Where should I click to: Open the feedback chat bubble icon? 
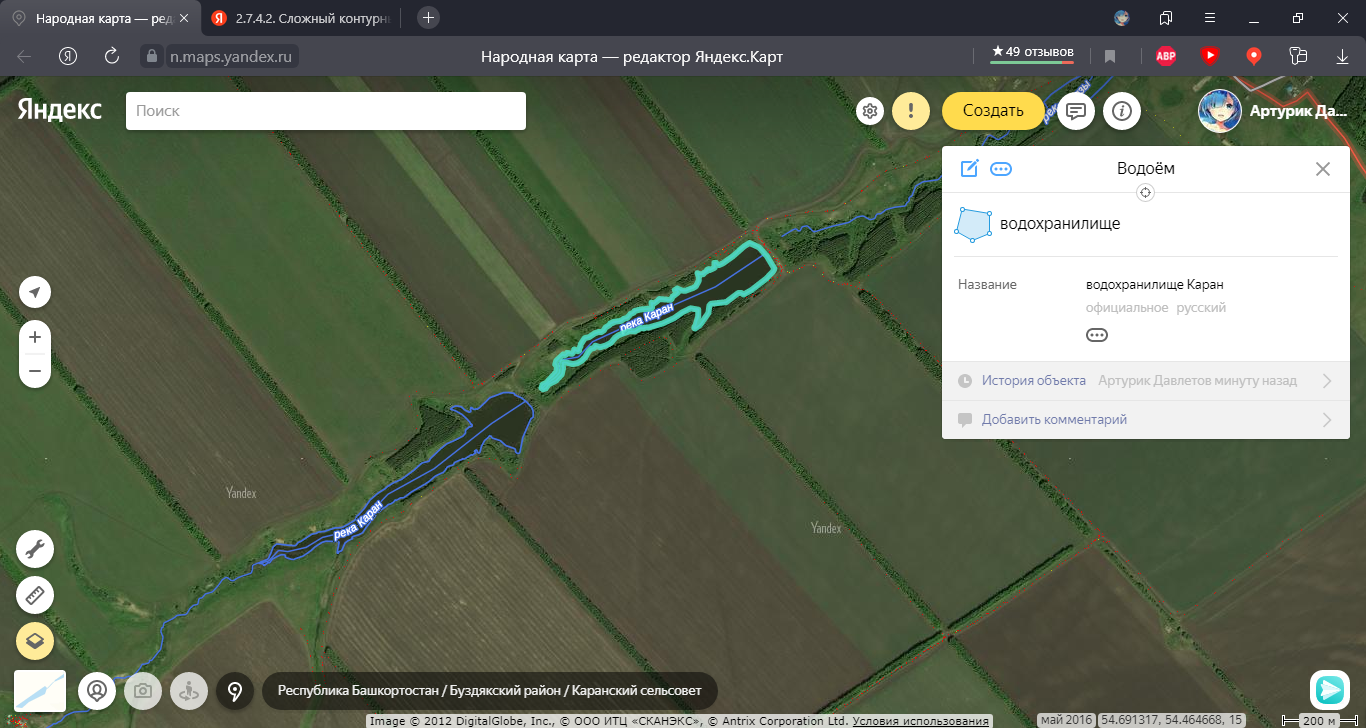click(x=1076, y=111)
